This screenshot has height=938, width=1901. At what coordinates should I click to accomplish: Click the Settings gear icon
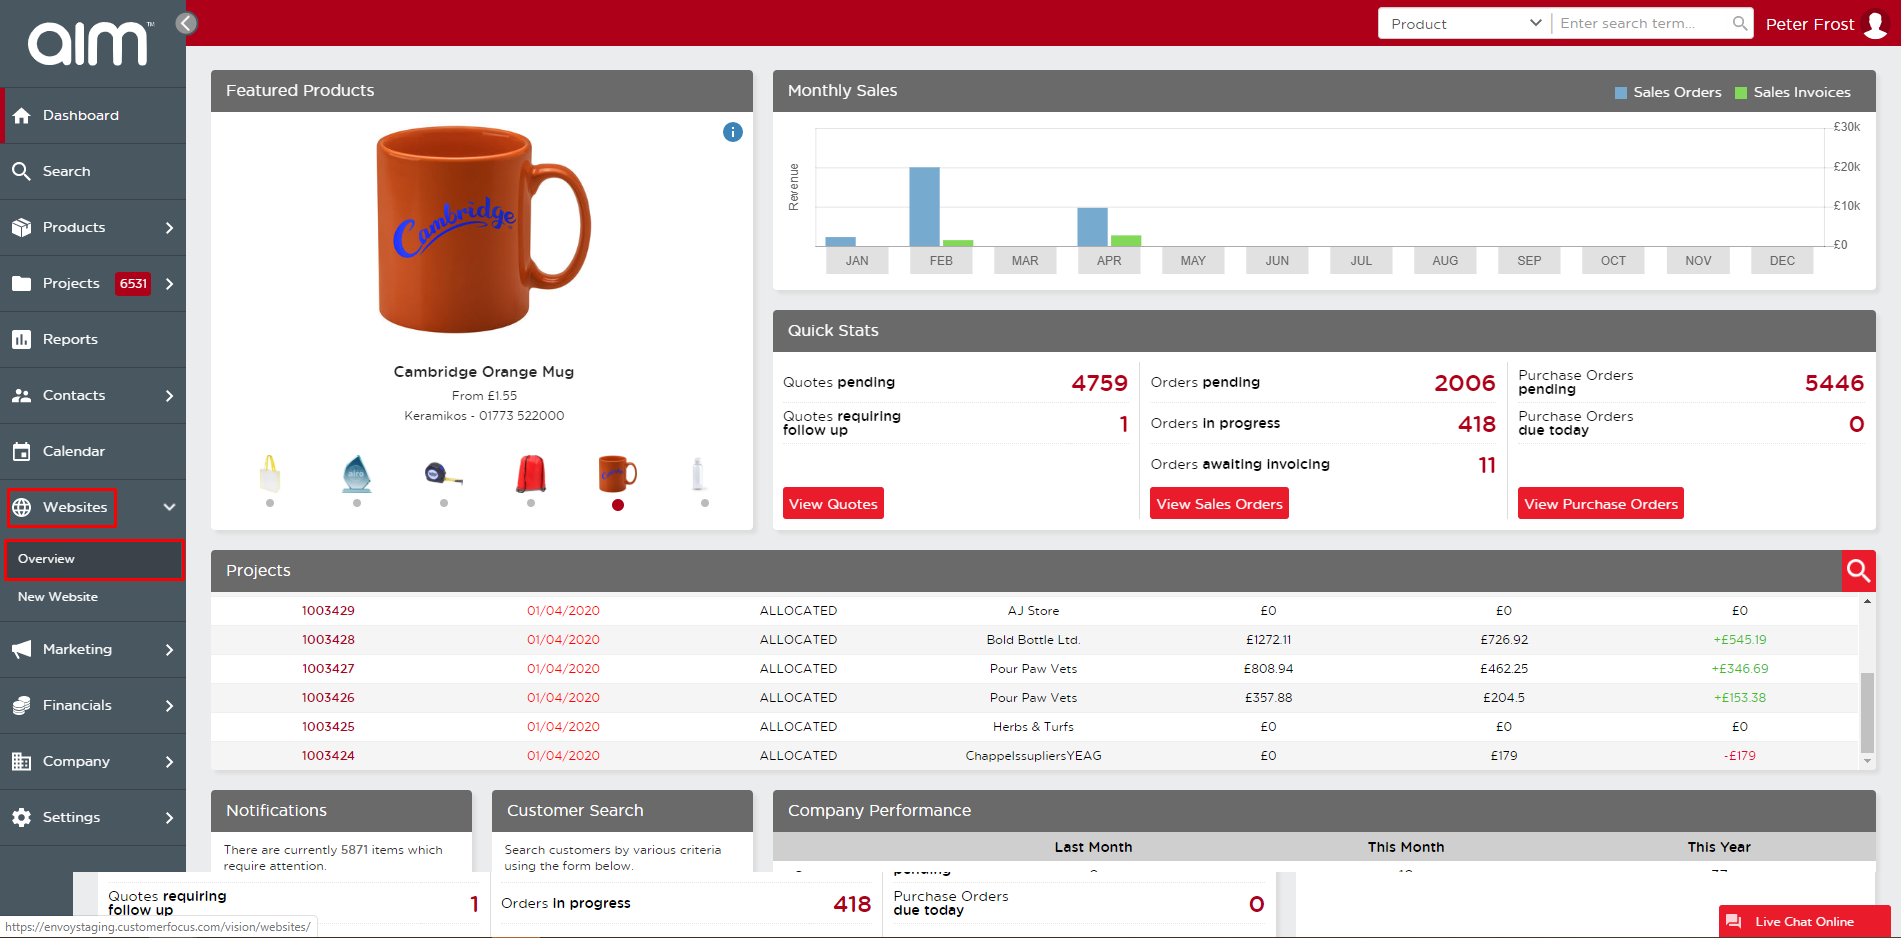pos(21,818)
